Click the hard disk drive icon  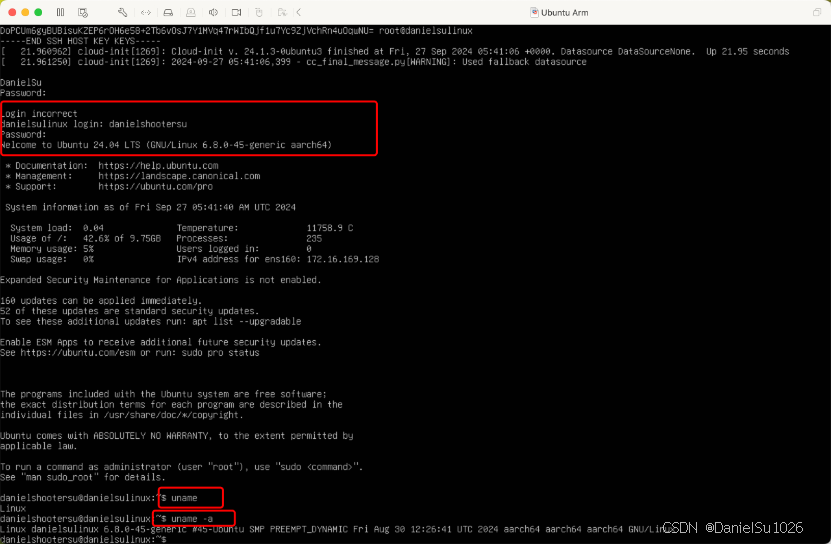(x=168, y=12)
